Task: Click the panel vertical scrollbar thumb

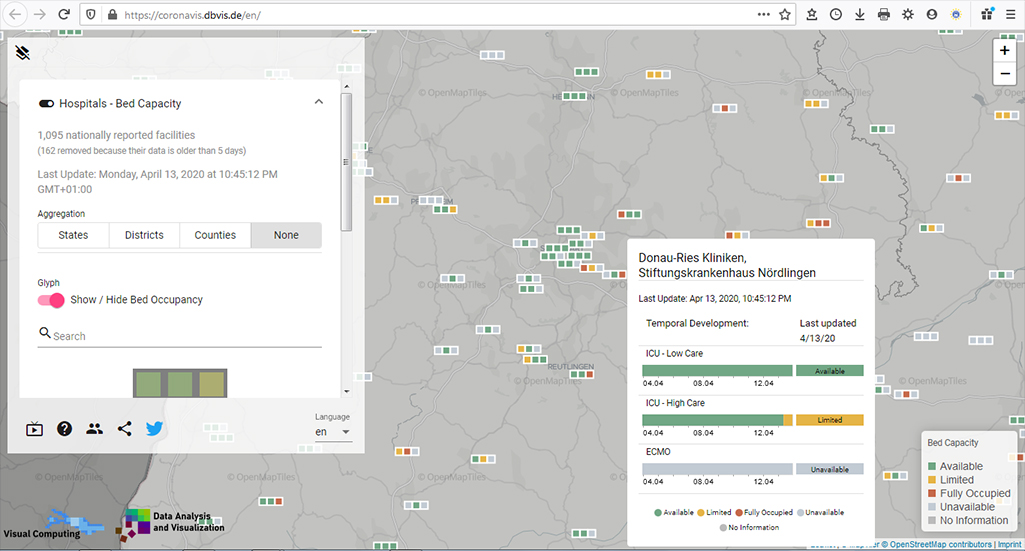Action: tap(346, 162)
